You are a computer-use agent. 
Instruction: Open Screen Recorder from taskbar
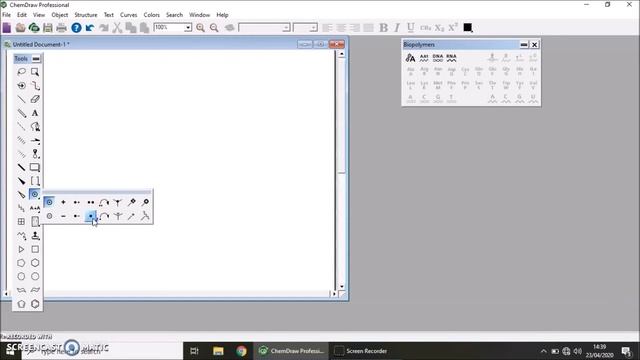click(360, 351)
